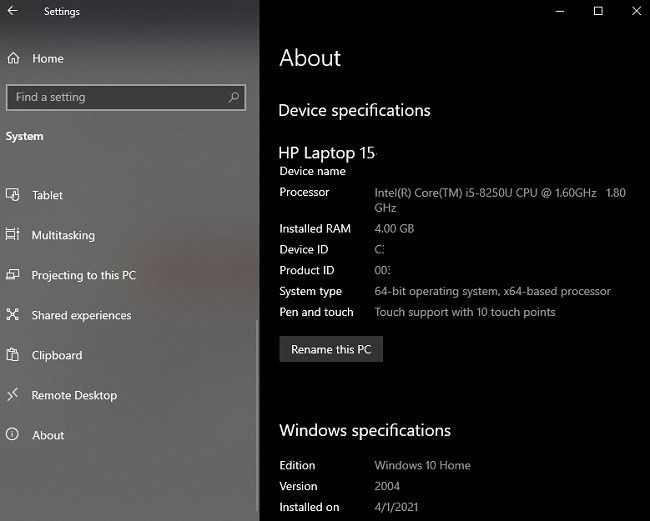This screenshot has width=650, height=521.
Task: Click the About info icon
Action: coord(12,434)
